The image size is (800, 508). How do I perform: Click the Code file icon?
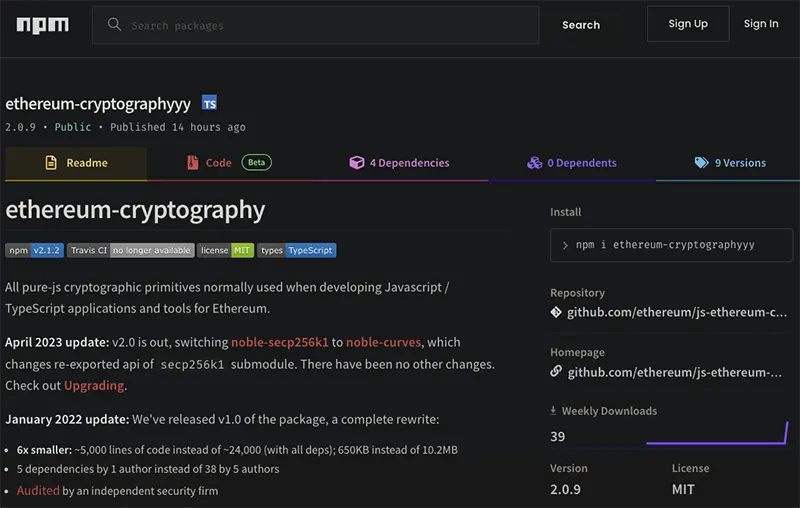[x=192, y=163]
